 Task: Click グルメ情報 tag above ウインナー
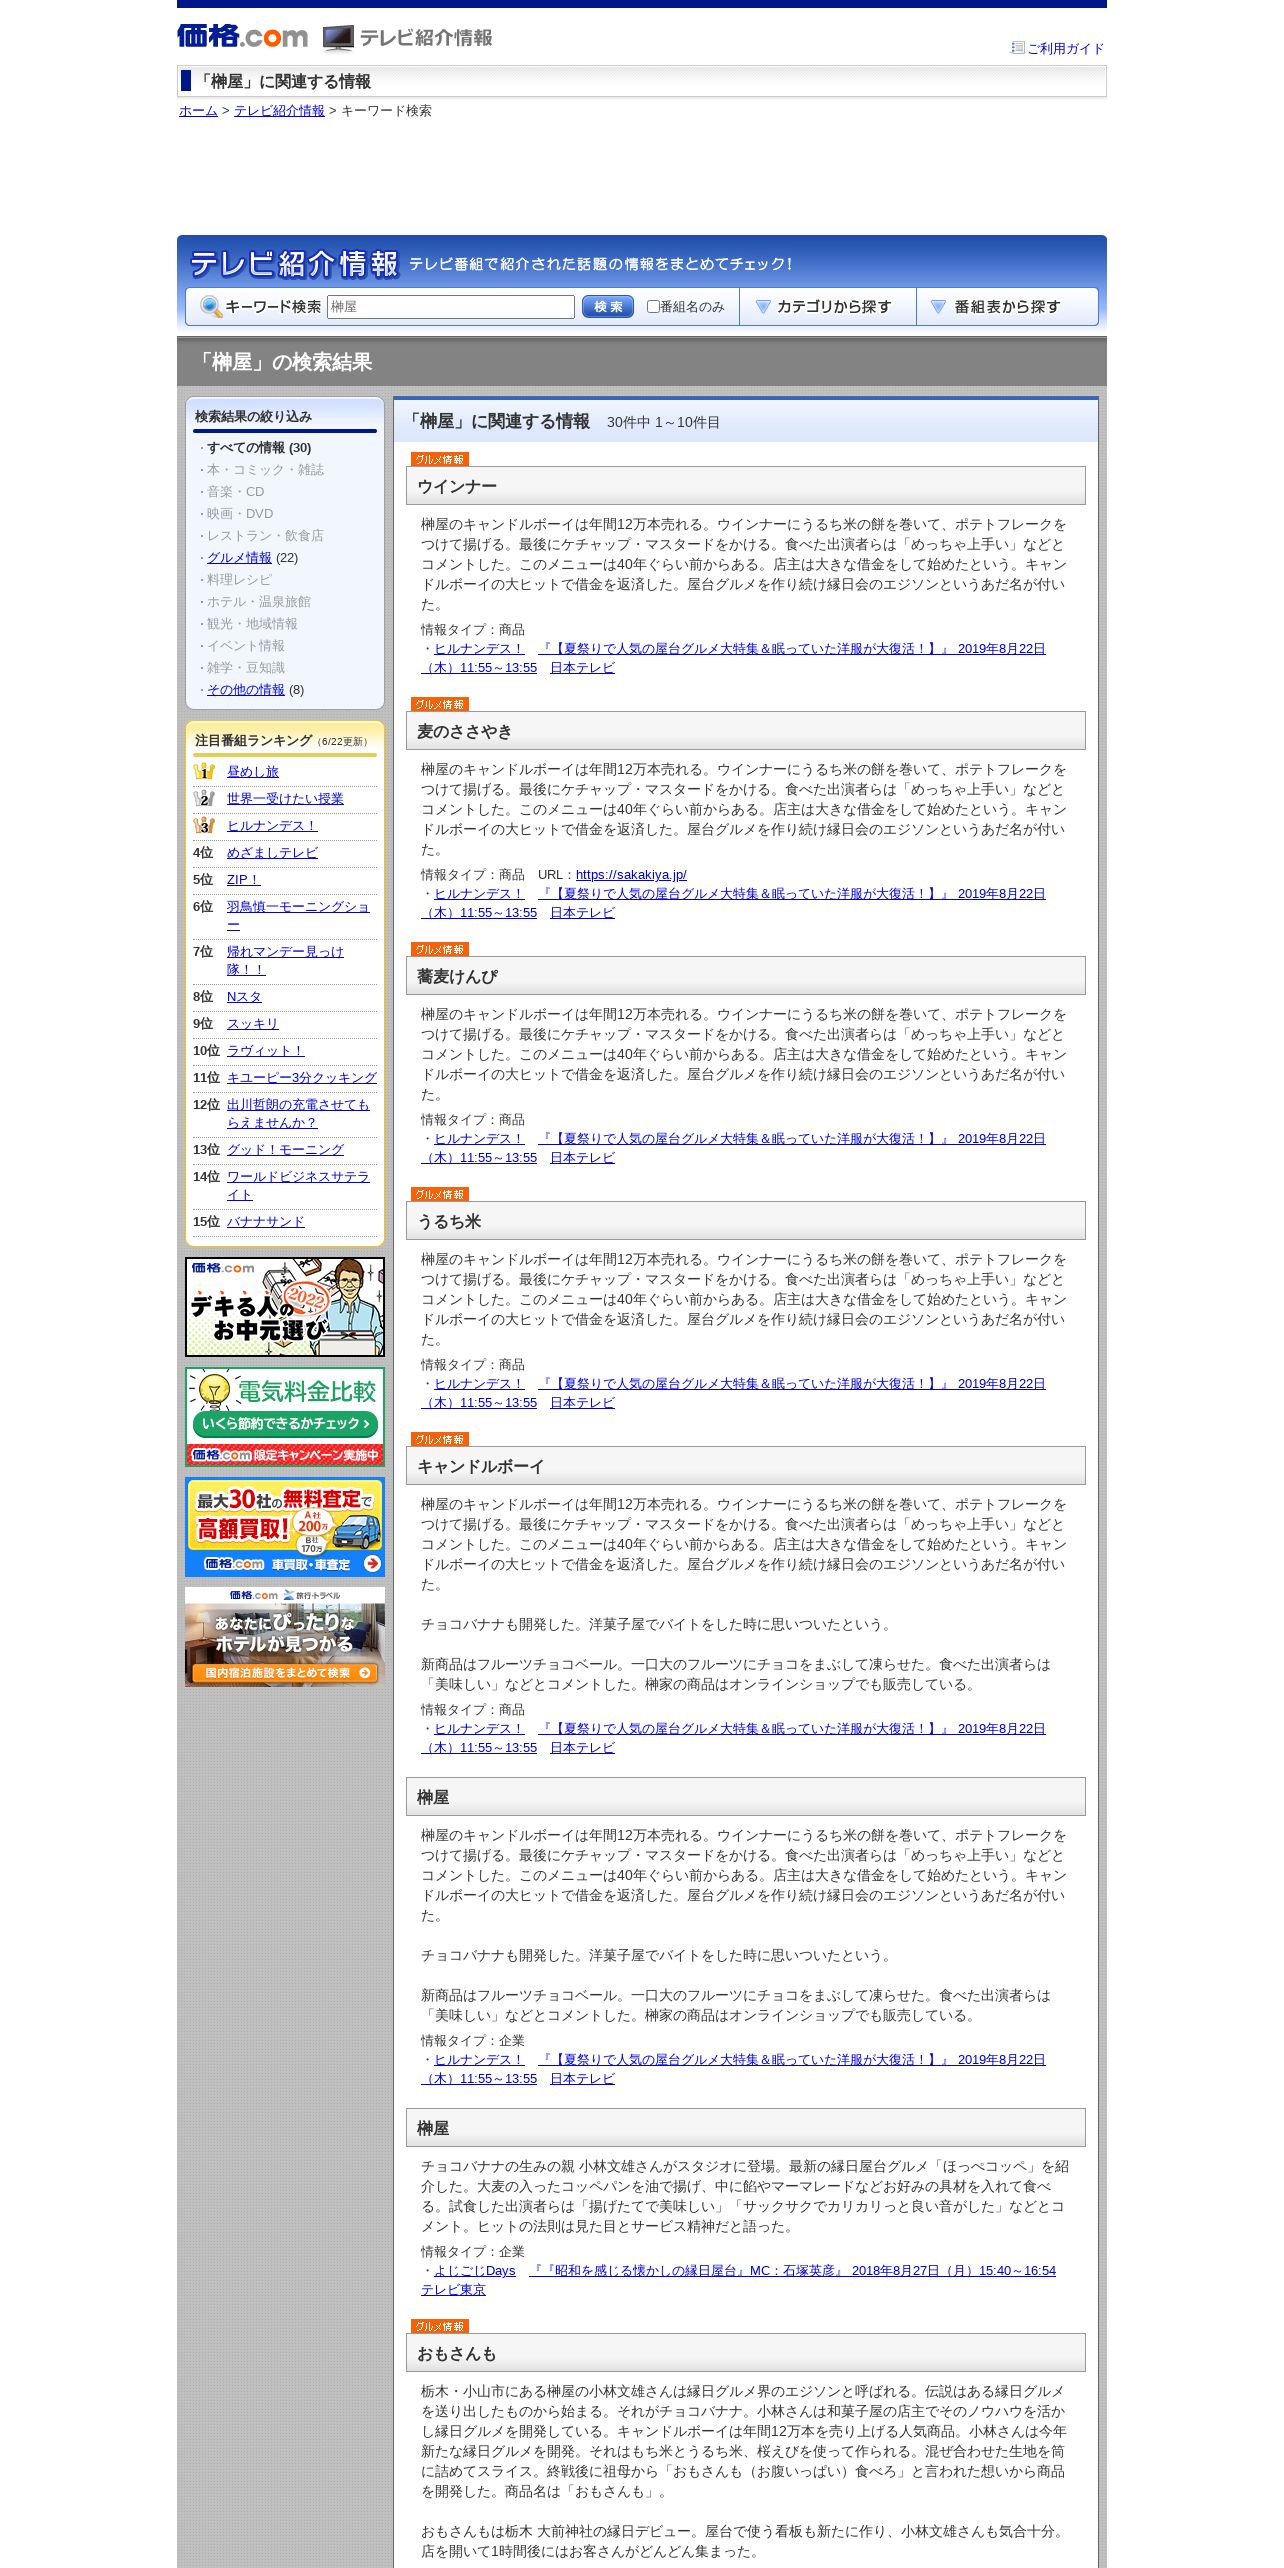tap(440, 459)
